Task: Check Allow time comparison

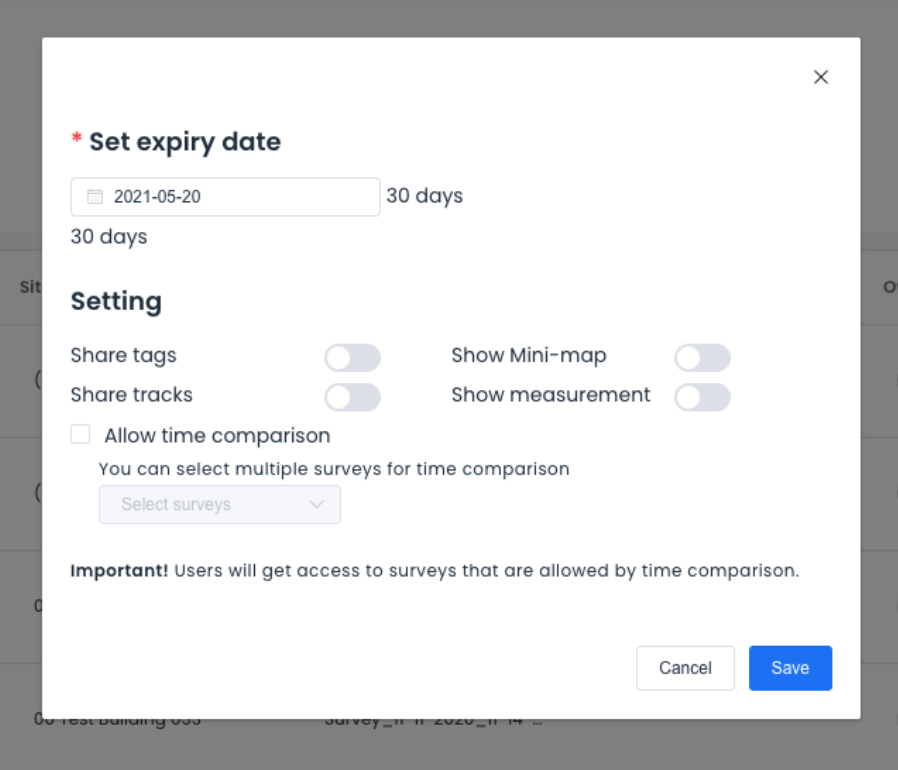Action: click(80, 434)
